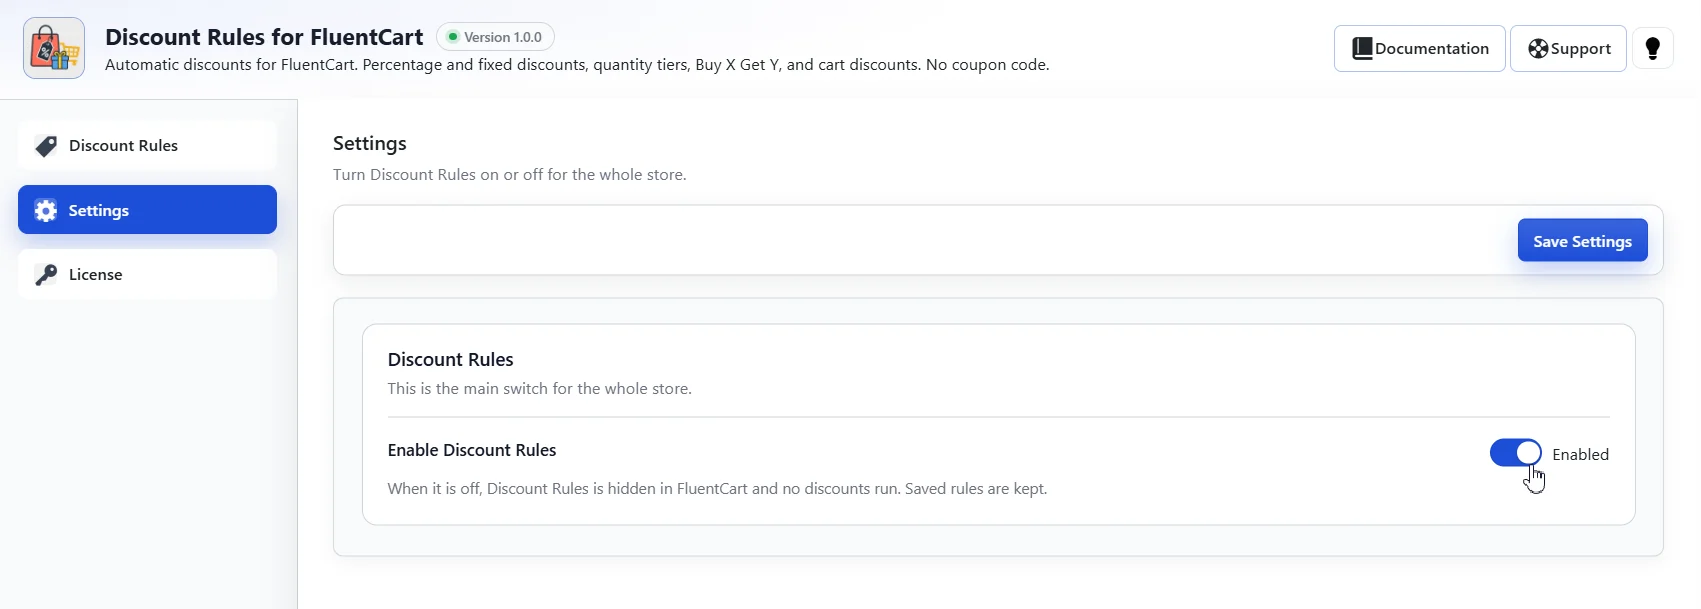Open the Support button
This screenshot has height=609, width=1701.
[1568, 48]
